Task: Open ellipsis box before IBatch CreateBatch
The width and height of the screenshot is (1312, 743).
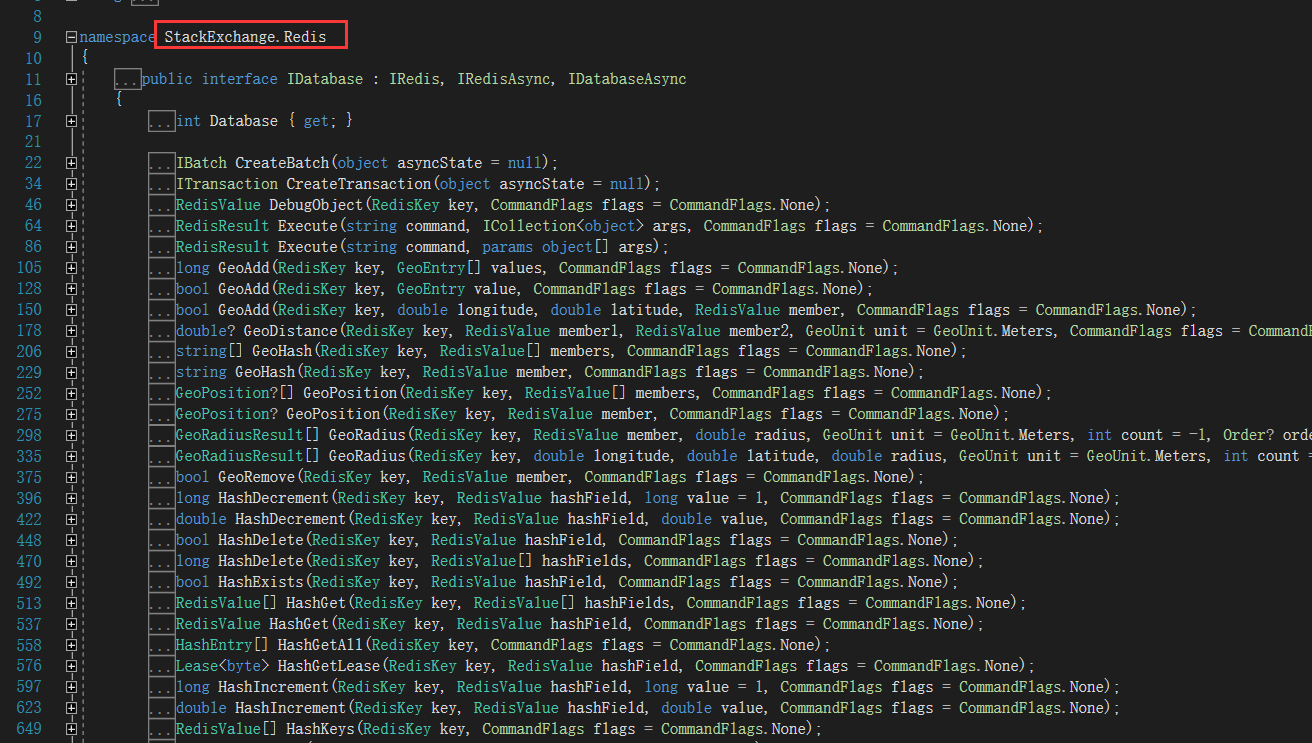Action: point(161,163)
